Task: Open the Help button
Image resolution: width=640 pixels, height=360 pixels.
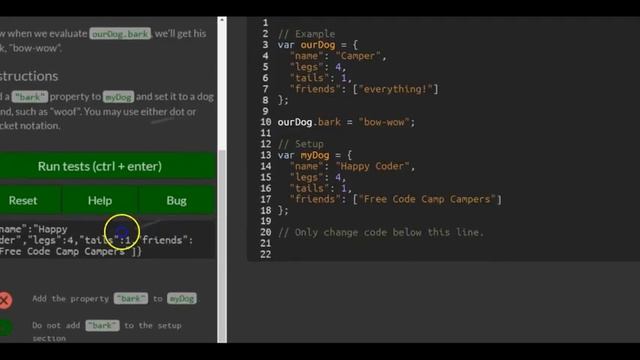Action: tap(100, 200)
